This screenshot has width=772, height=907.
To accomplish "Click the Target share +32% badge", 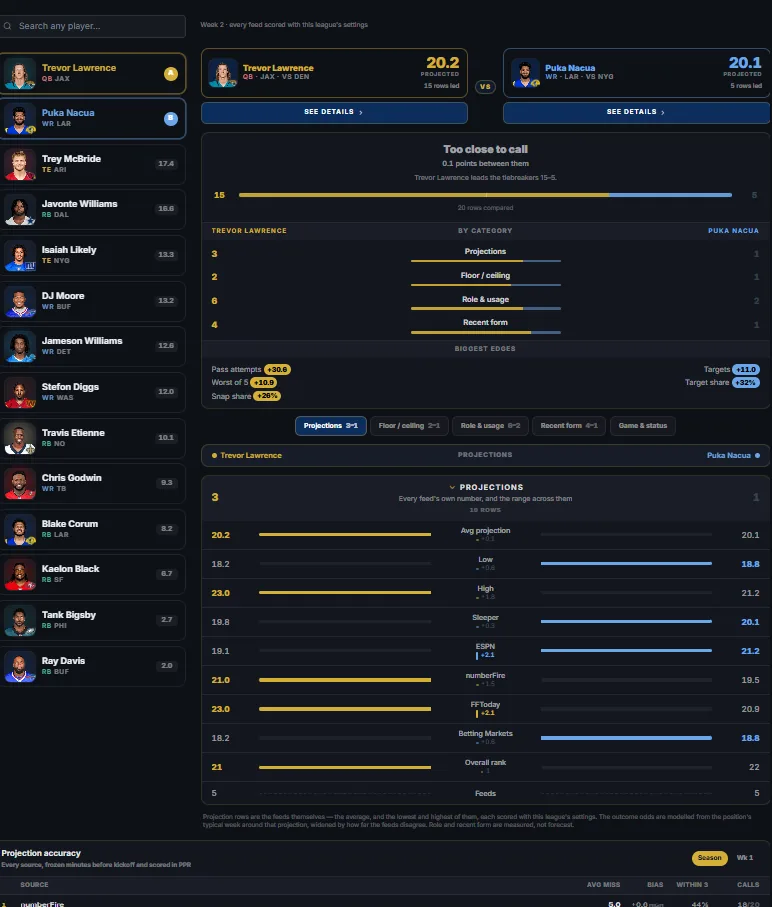I will [x=746, y=382].
